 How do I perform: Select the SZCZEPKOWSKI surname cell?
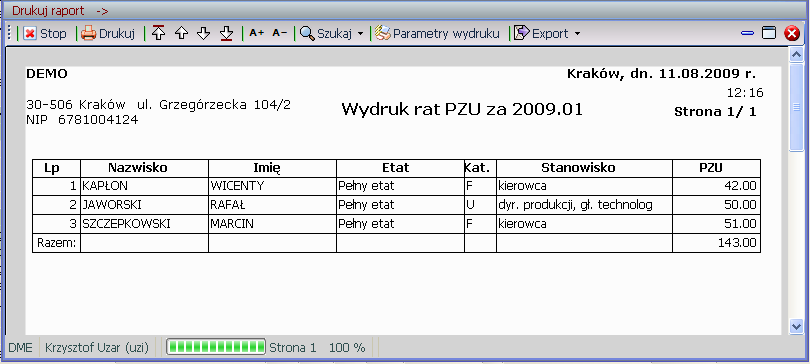coord(145,224)
